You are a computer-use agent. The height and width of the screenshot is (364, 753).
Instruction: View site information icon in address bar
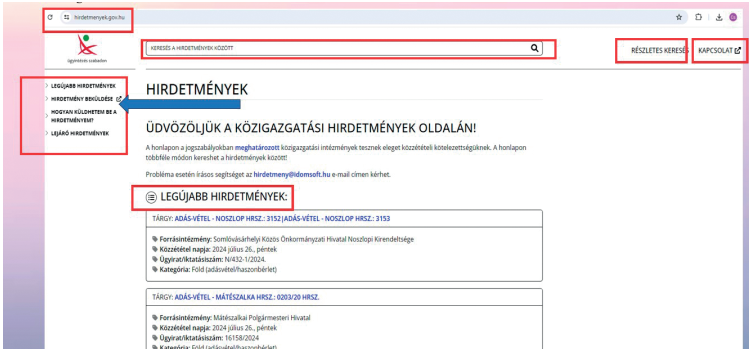click(66, 17)
